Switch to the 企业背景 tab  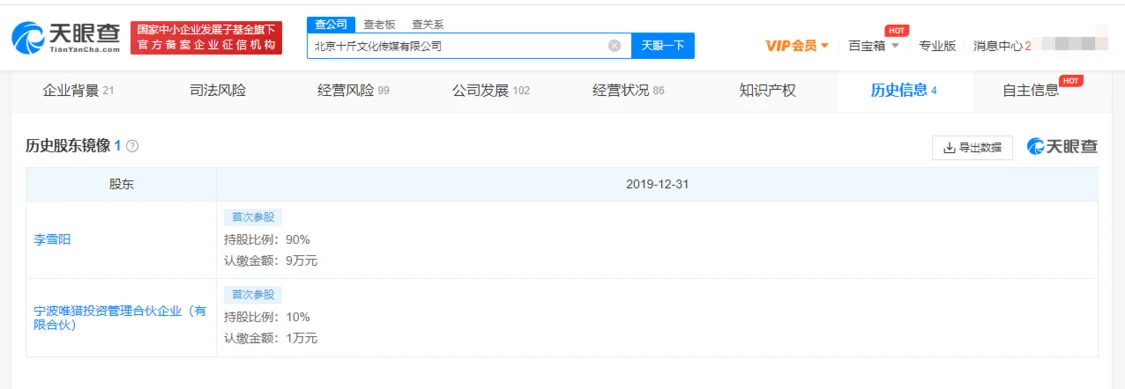pyautogui.click(x=78, y=91)
